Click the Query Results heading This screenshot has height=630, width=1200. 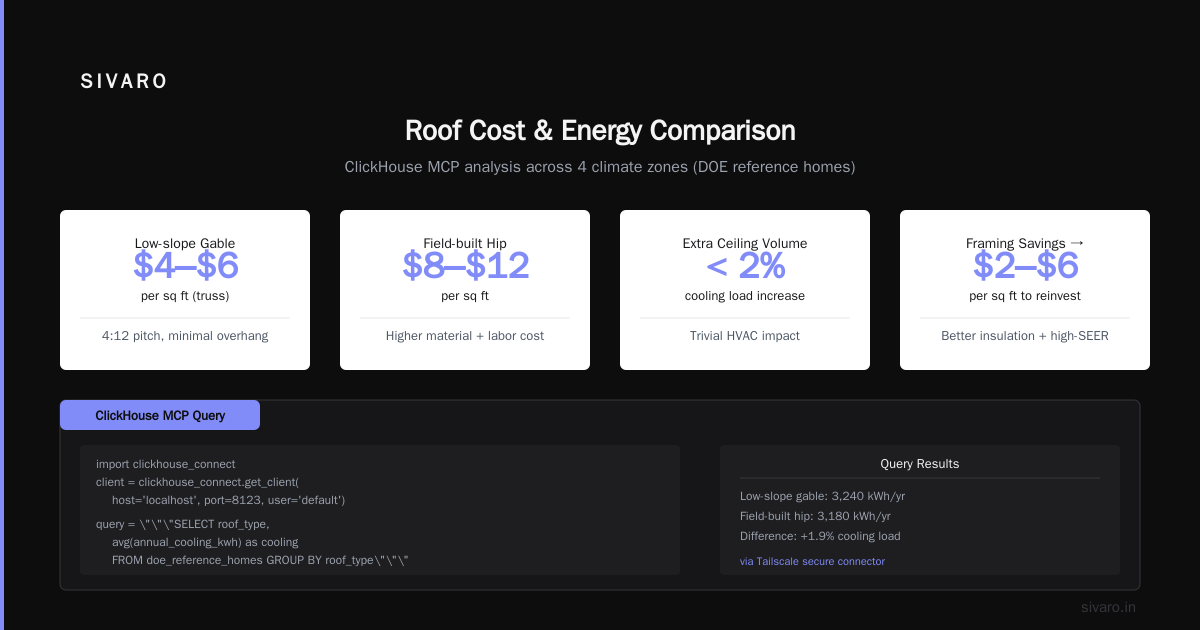[x=920, y=464]
